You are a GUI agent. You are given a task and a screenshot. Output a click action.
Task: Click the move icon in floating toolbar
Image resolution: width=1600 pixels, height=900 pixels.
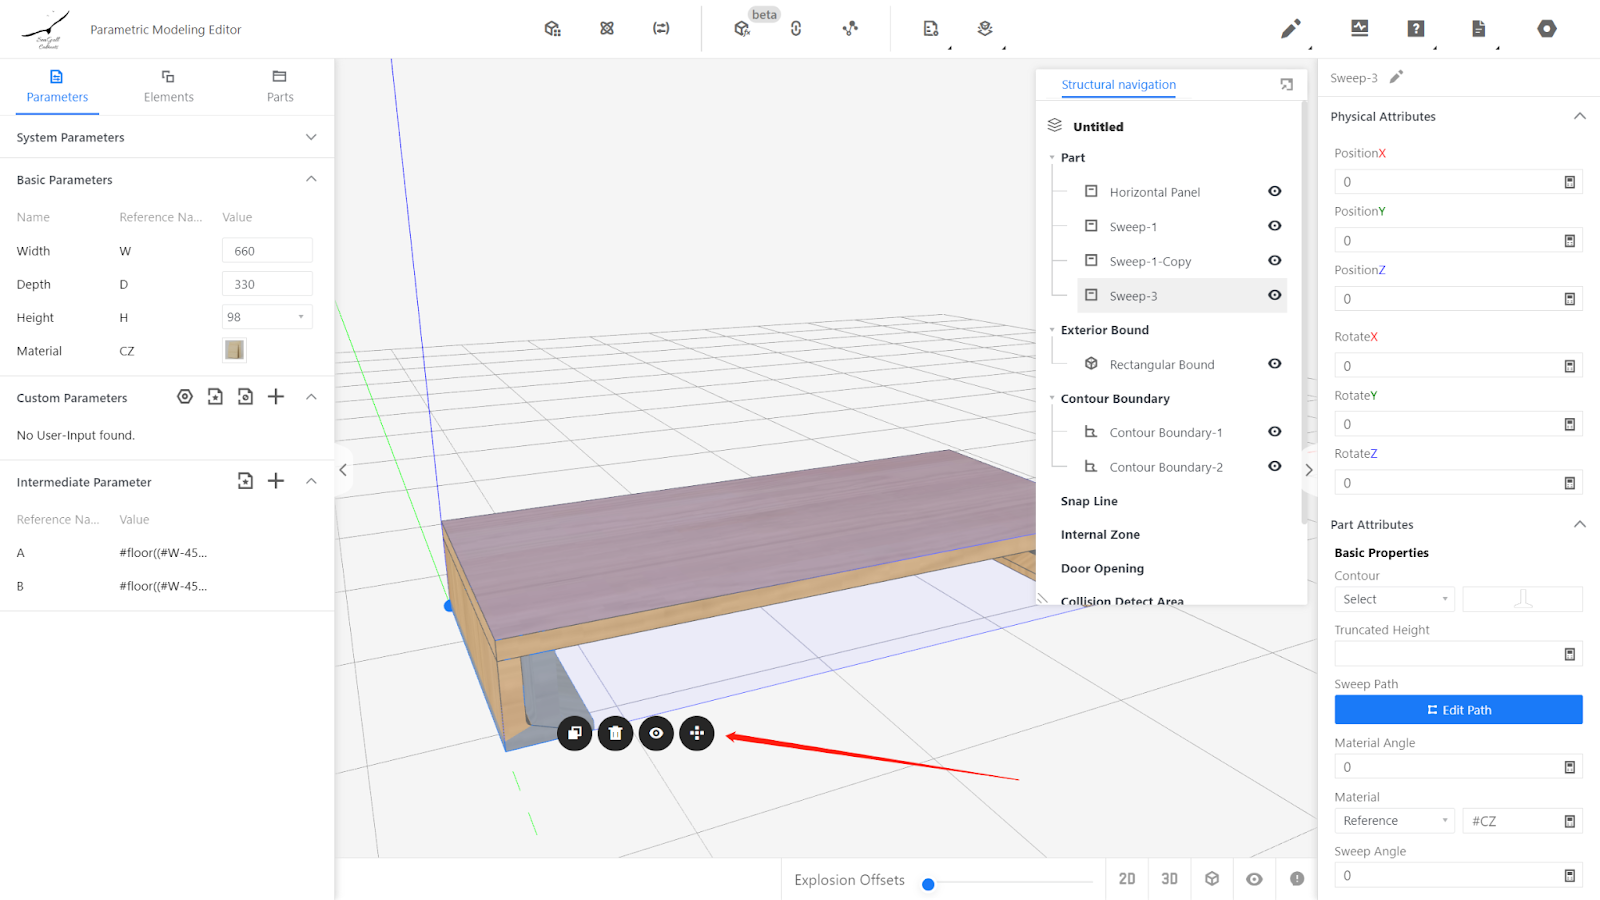coord(697,733)
